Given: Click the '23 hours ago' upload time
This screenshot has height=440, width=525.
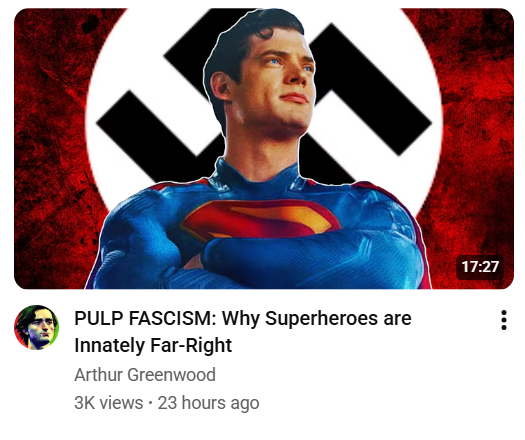Looking at the screenshot, I should [208, 402].
